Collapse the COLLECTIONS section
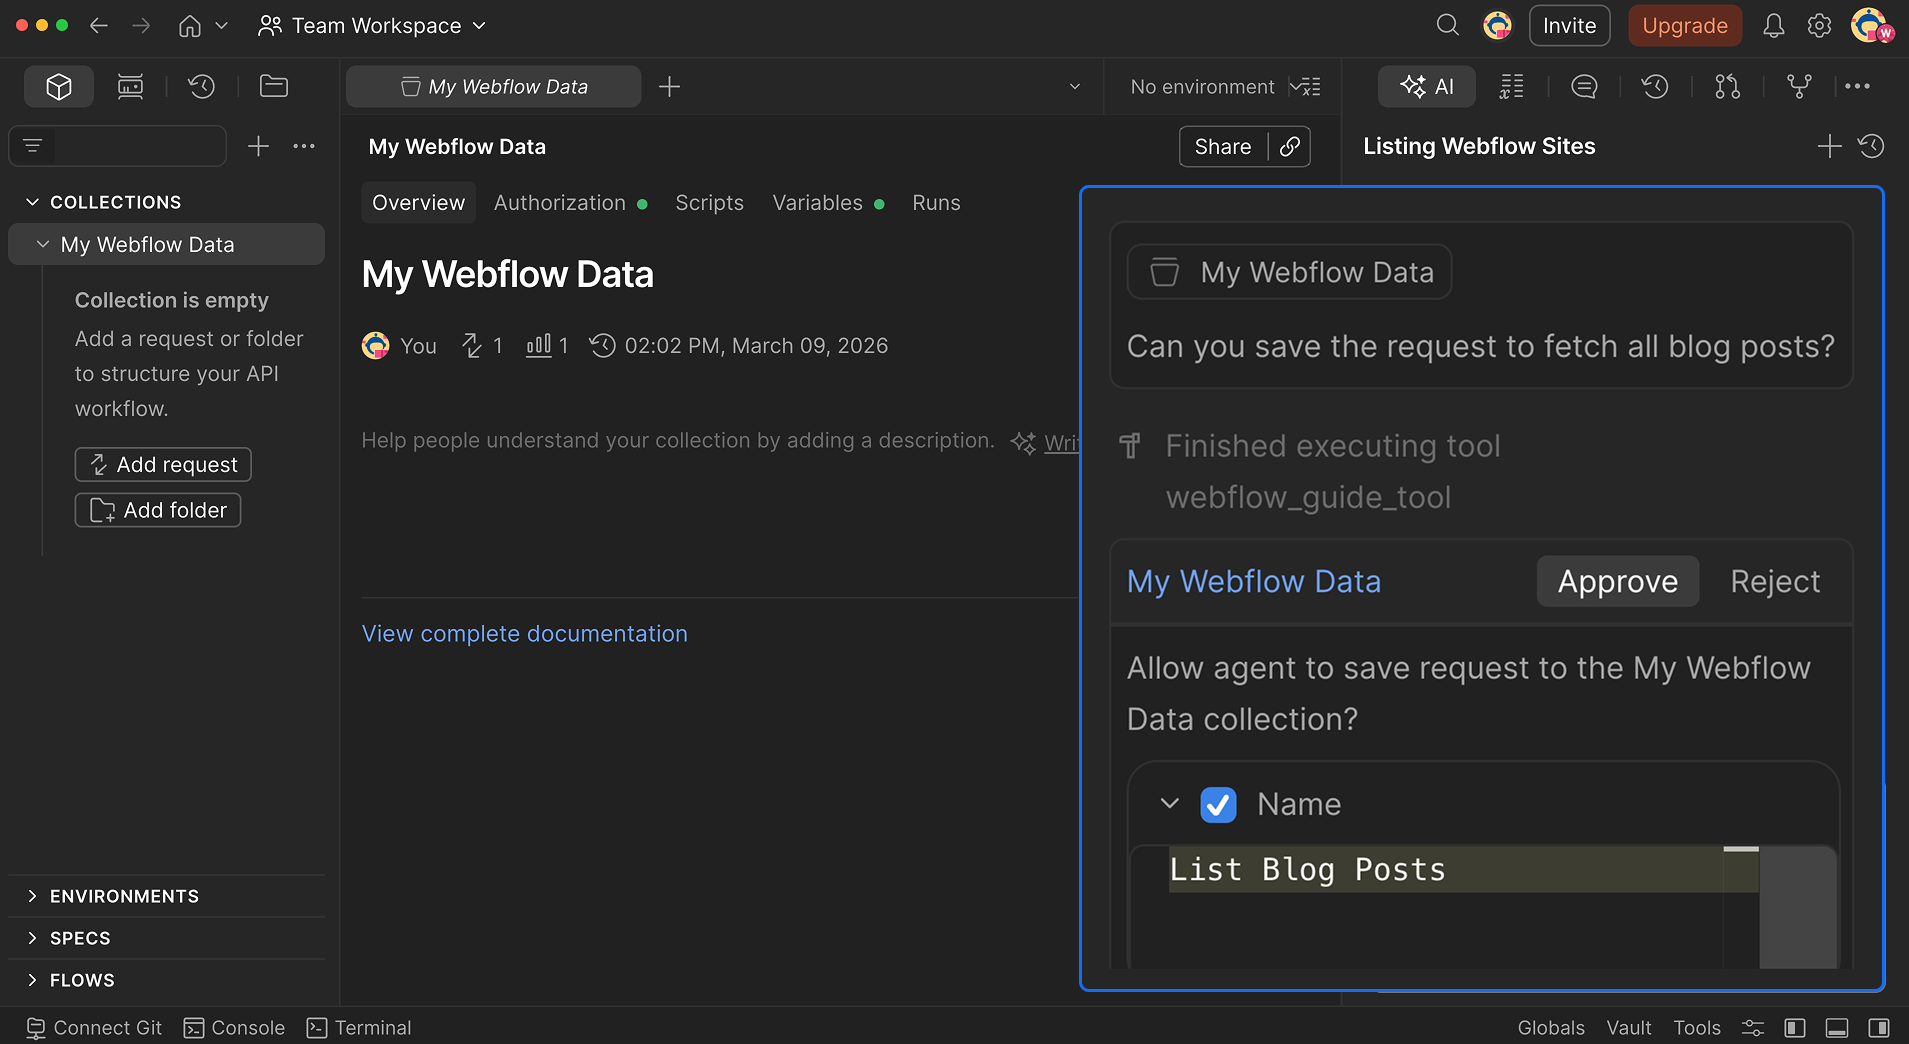 coord(32,202)
